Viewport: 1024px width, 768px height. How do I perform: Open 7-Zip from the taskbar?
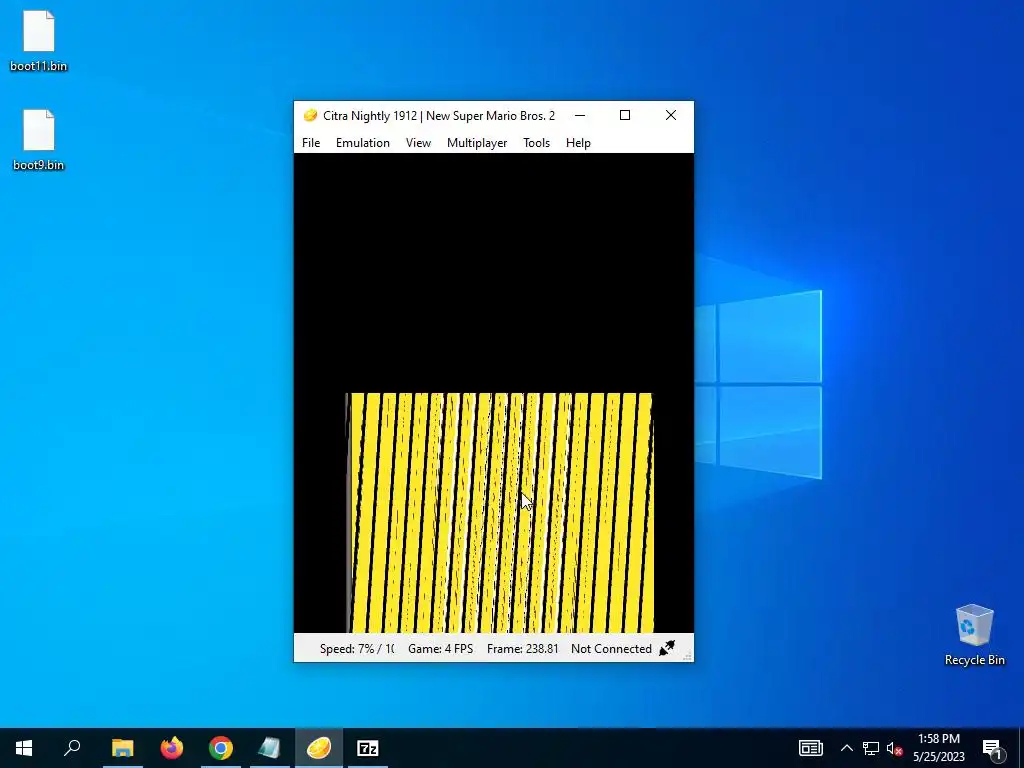(368, 748)
